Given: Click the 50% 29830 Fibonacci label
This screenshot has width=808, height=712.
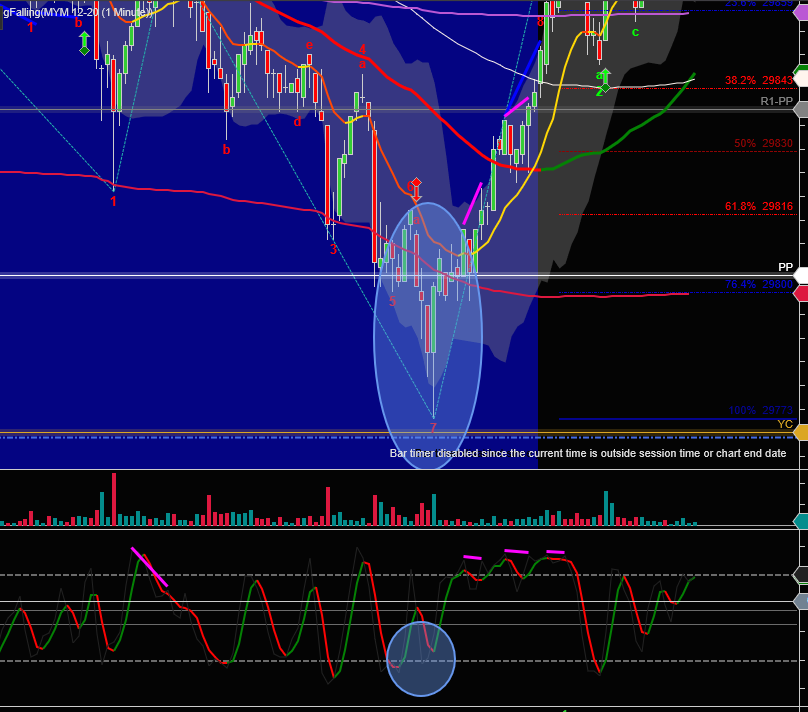Looking at the screenshot, I should (763, 143).
